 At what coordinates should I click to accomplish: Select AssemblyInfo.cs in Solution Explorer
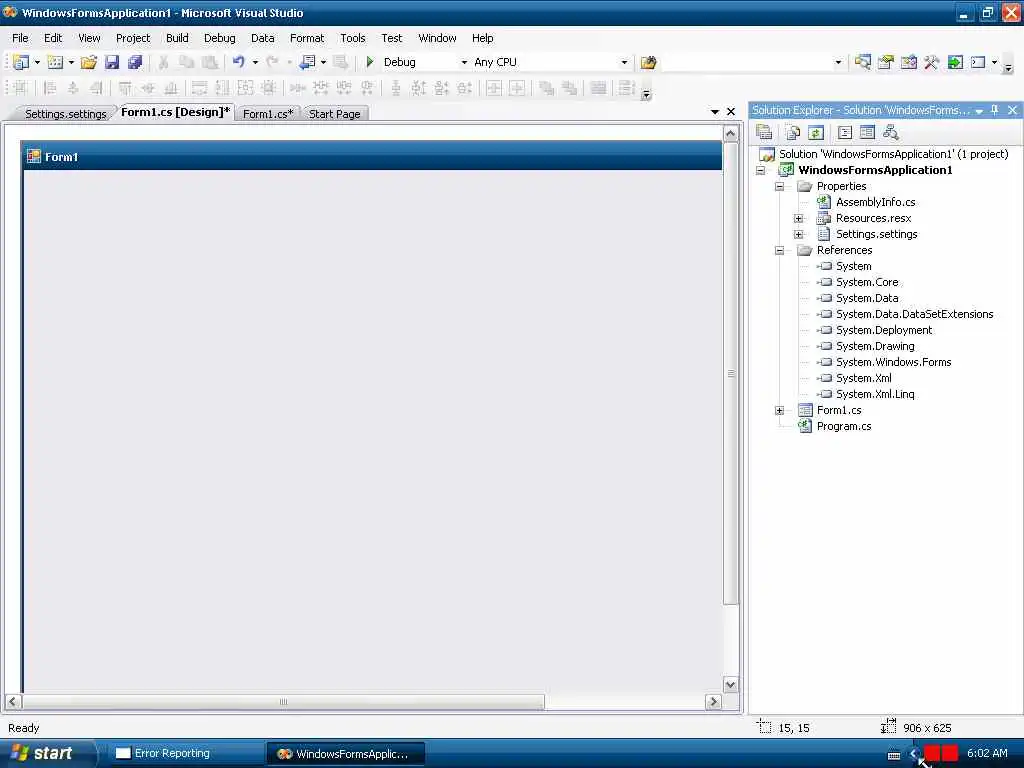pos(875,202)
